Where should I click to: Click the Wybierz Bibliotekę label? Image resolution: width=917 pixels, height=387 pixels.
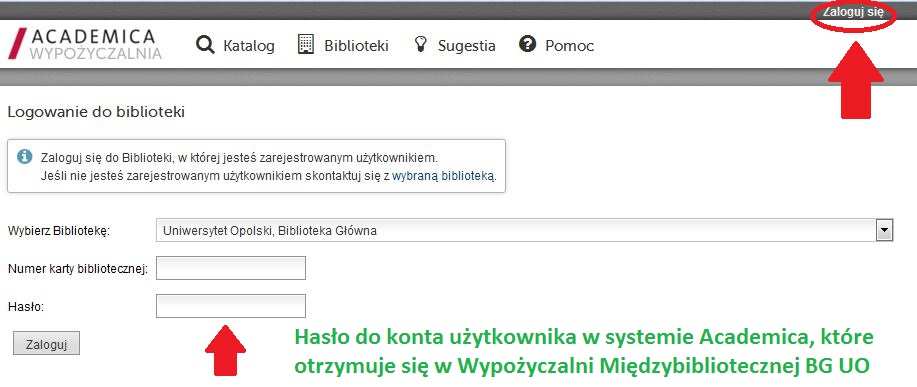pos(58,231)
